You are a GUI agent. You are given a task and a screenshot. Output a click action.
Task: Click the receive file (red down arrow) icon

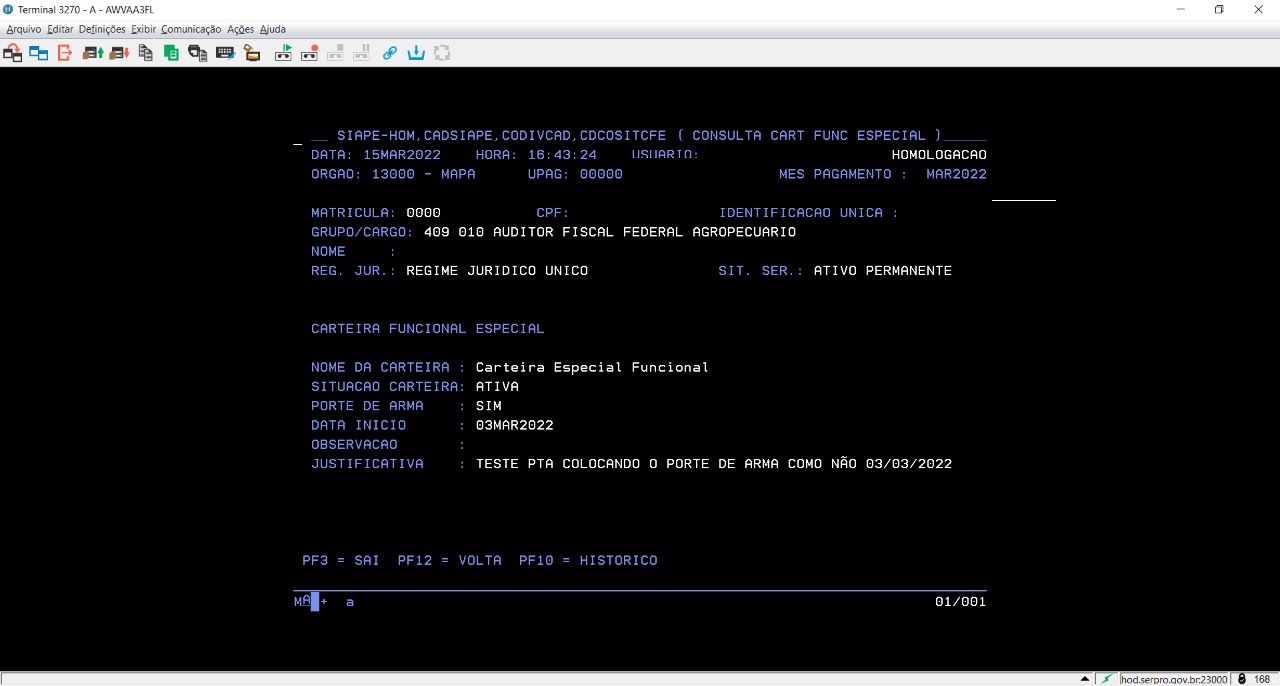click(119, 53)
